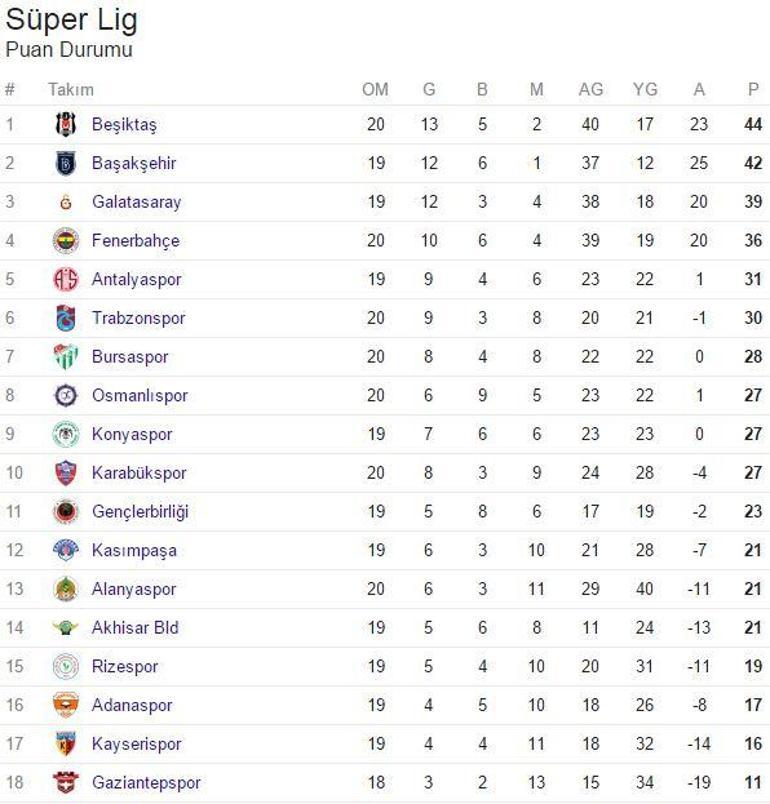The width and height of the screenshot is (770, 804).
Task: Click the Beşiktaş club logo
Action: click(65, 125)
